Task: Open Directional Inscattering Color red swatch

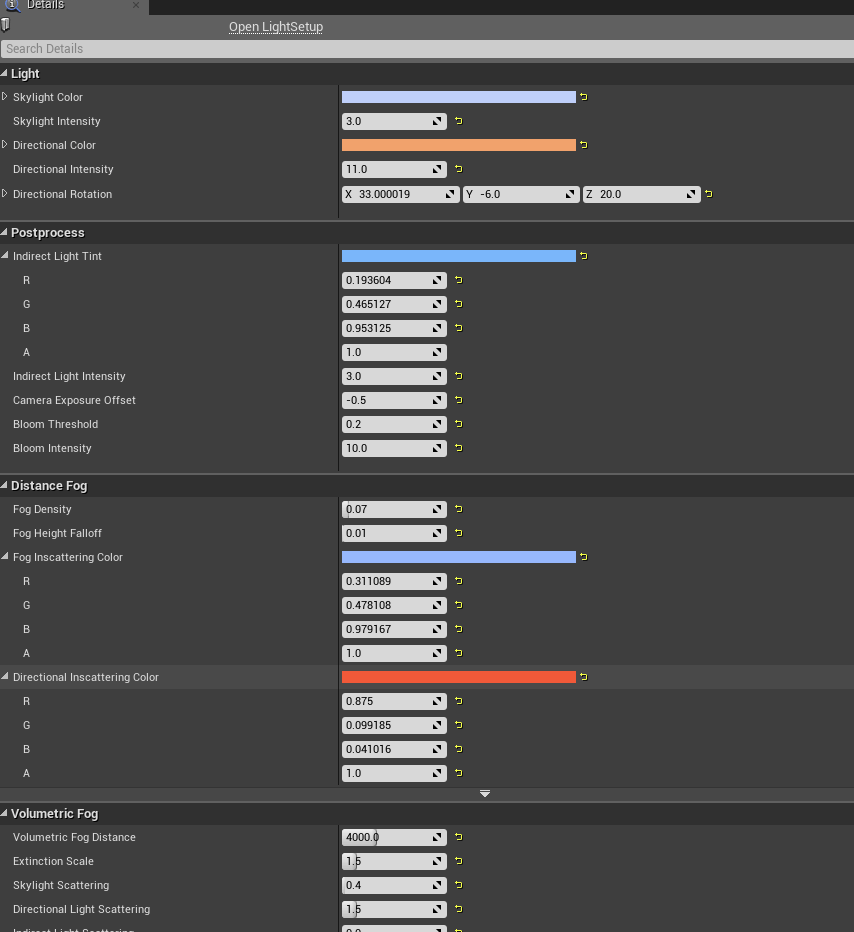Action: point(459,677)
